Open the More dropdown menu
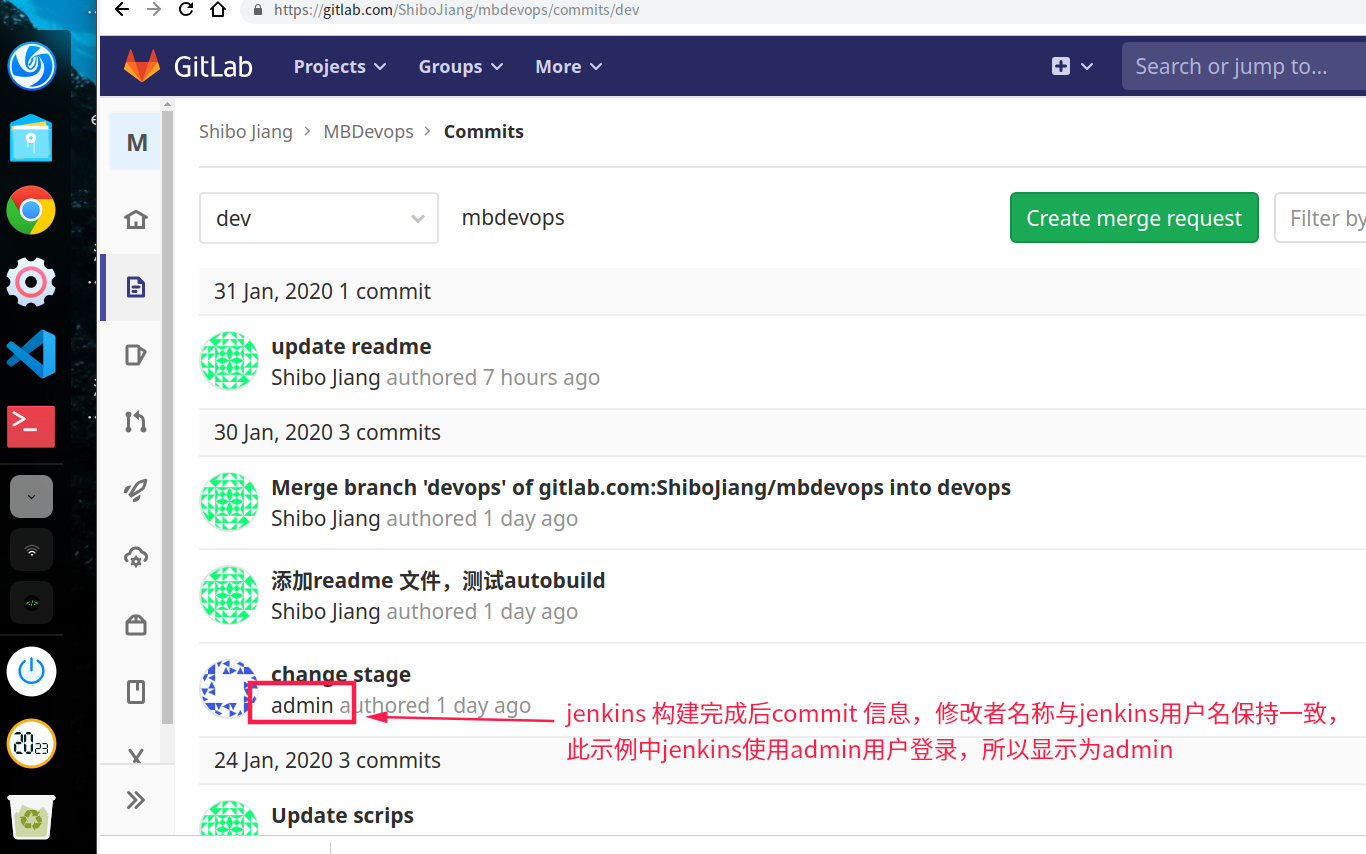The width and height of the screenshot is (1366, 854). pos(569,66)
